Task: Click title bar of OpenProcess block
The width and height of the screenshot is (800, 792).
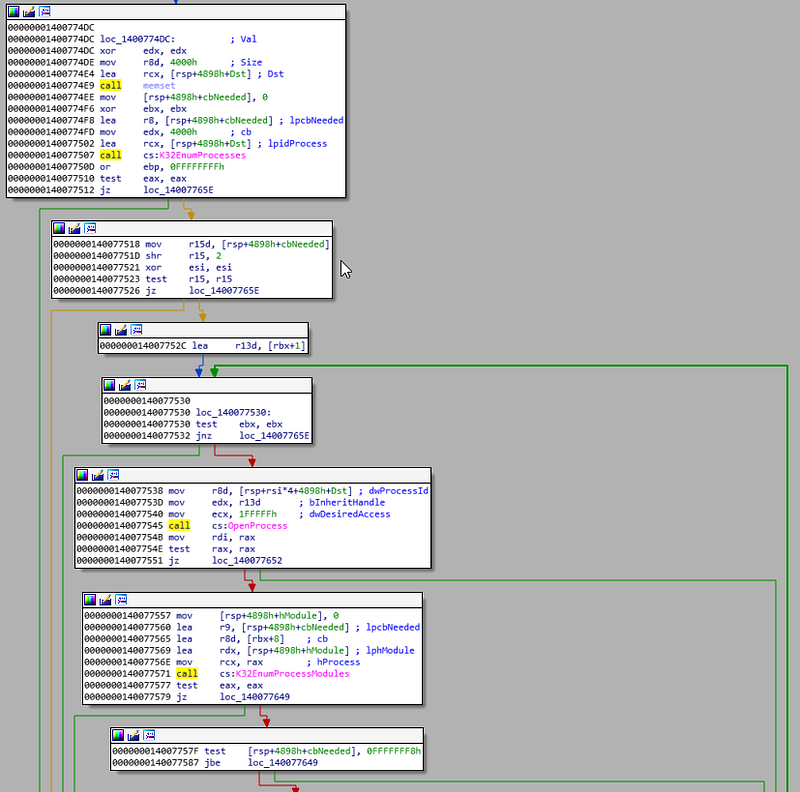Action: pos(253,475)
